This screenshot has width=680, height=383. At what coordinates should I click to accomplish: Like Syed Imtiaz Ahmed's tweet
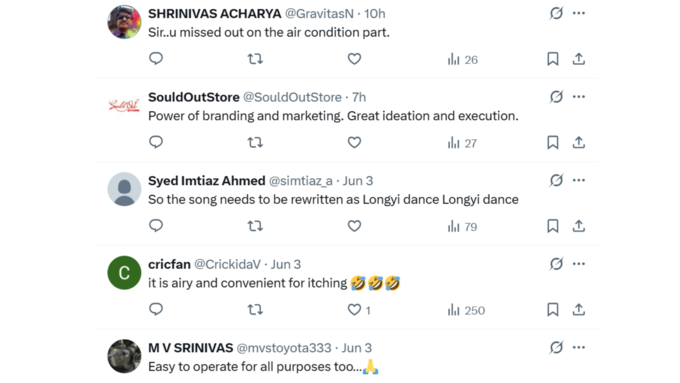pos(354,226)
